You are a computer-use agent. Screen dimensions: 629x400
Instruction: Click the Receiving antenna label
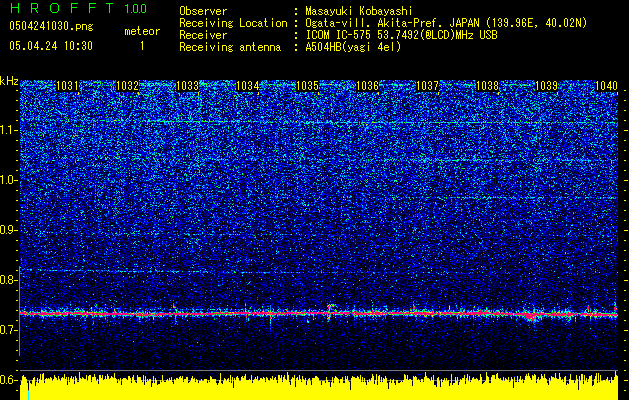pos(230,47)
